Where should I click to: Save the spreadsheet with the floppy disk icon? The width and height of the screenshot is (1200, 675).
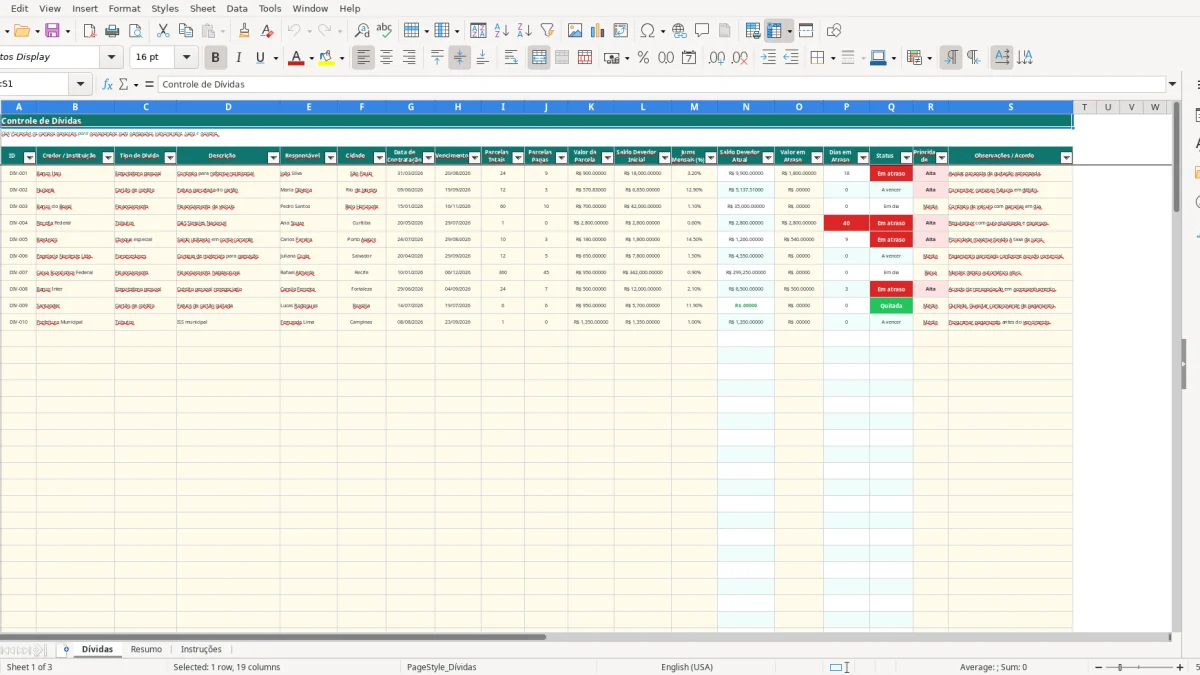52,31
